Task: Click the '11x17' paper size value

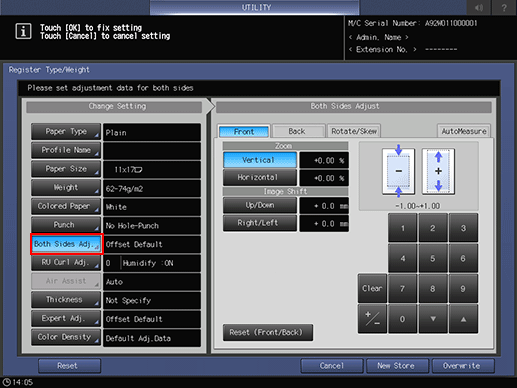Action: [152, 170]
